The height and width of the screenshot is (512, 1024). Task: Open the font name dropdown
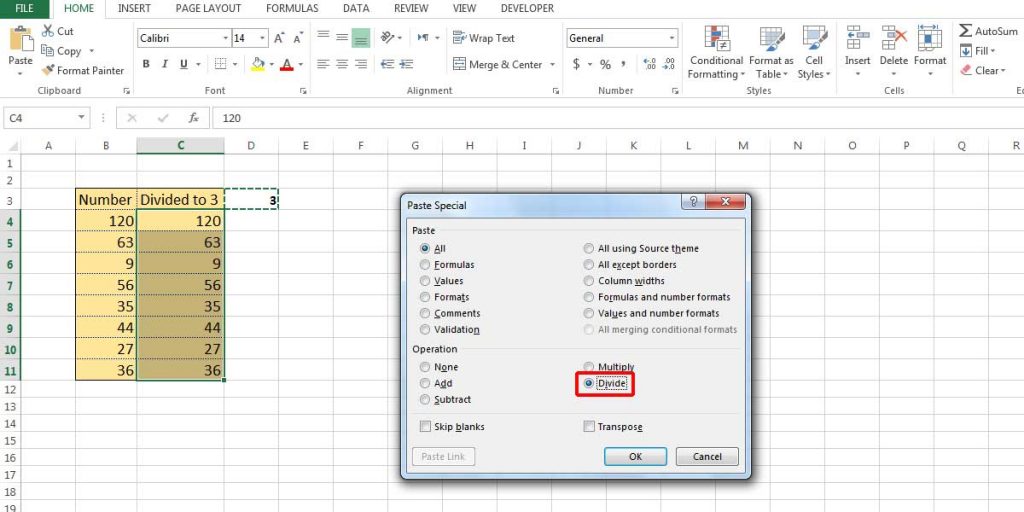pyautogui.click(x=225, y=38)
